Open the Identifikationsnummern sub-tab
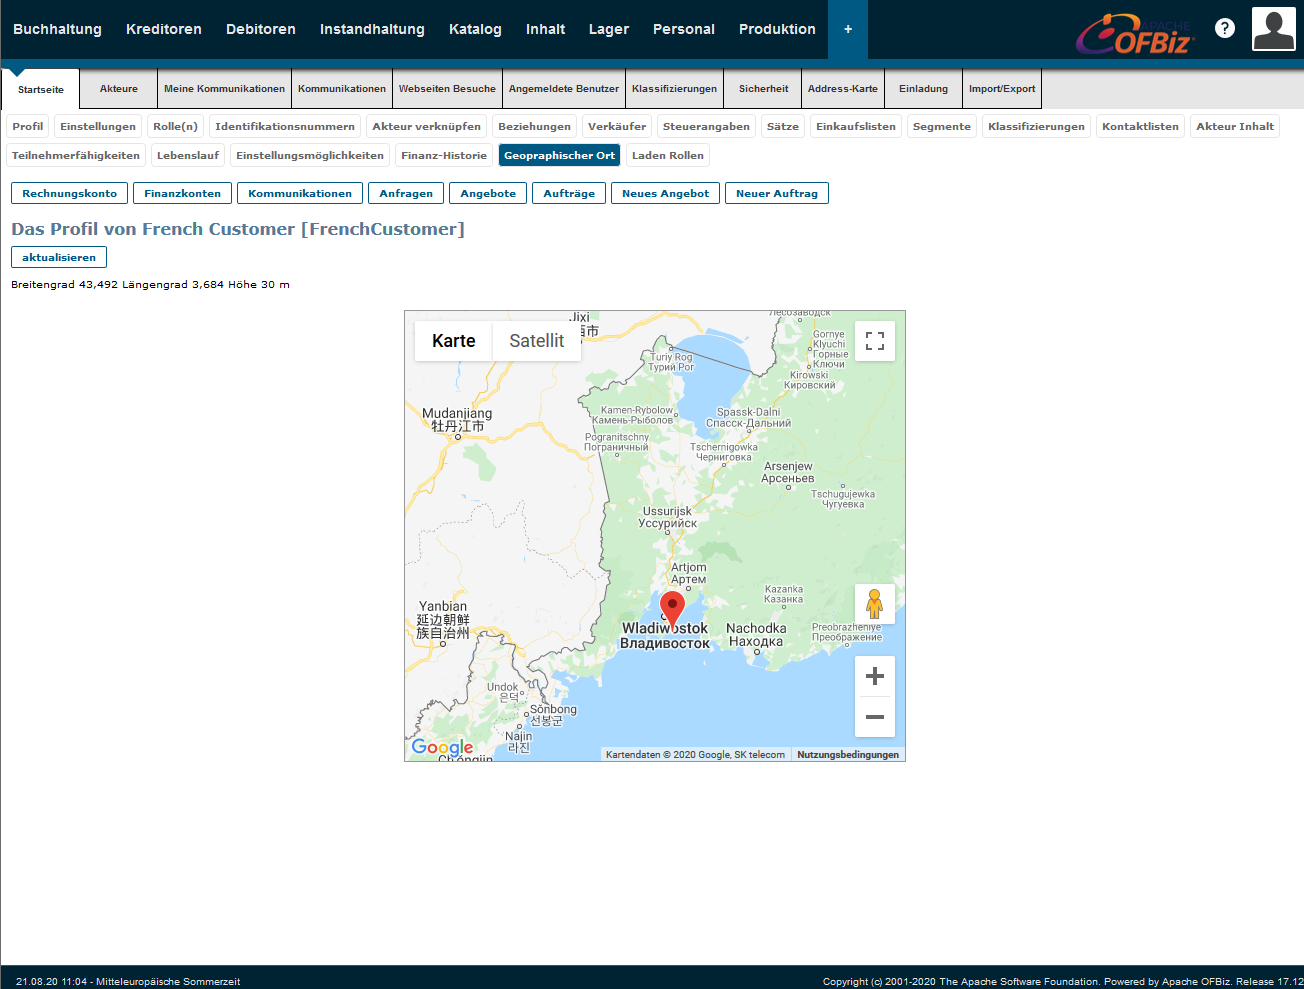 point(285,126)
